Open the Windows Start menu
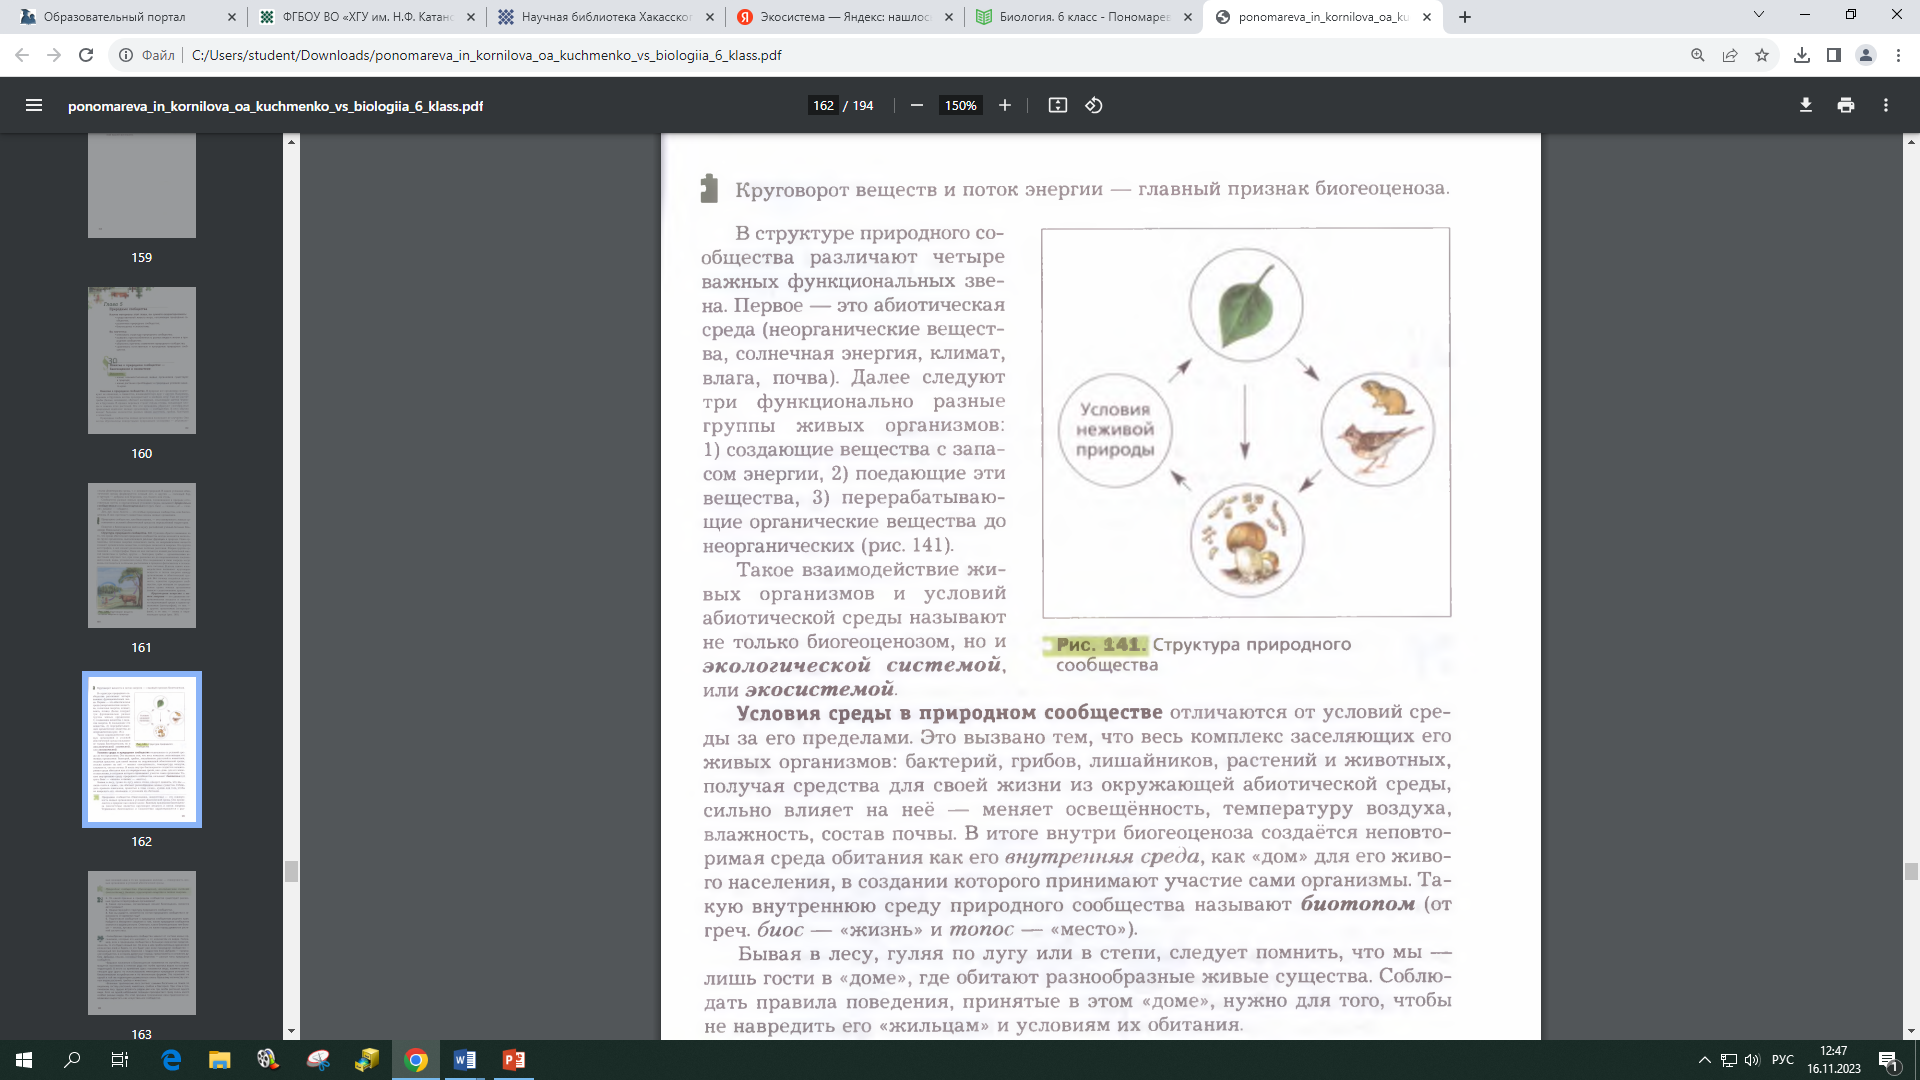 click(x=24, y=1060)
